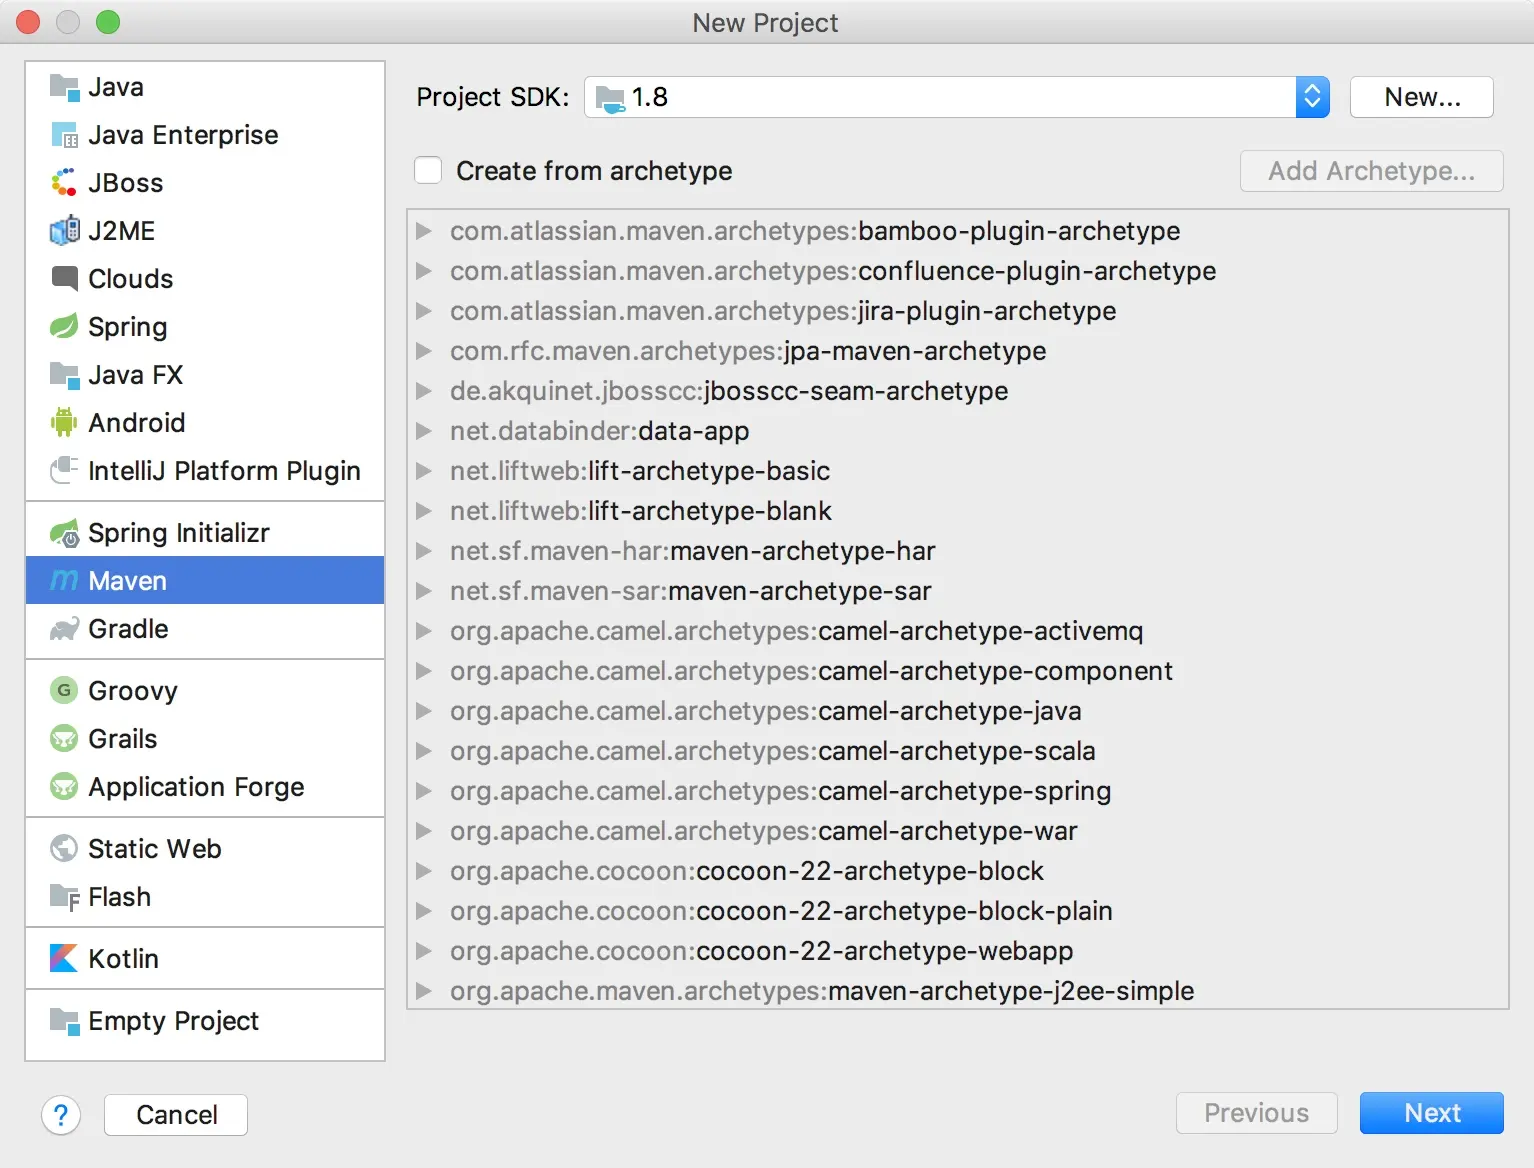Choose the Kotlin logo icon
The width and height of the screenshot is (1534, 1168).
tap(64, 959)
